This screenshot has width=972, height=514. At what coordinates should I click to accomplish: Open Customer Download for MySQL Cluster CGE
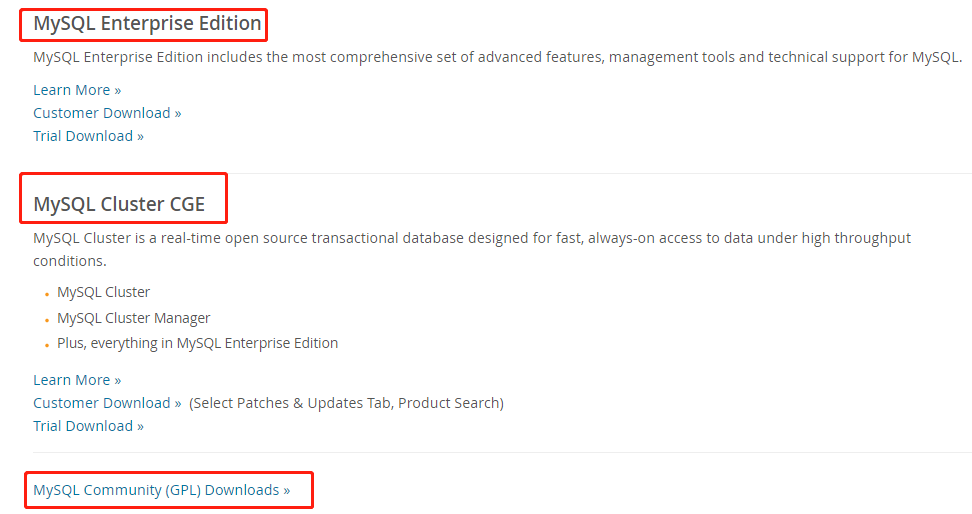click(107, 403)
